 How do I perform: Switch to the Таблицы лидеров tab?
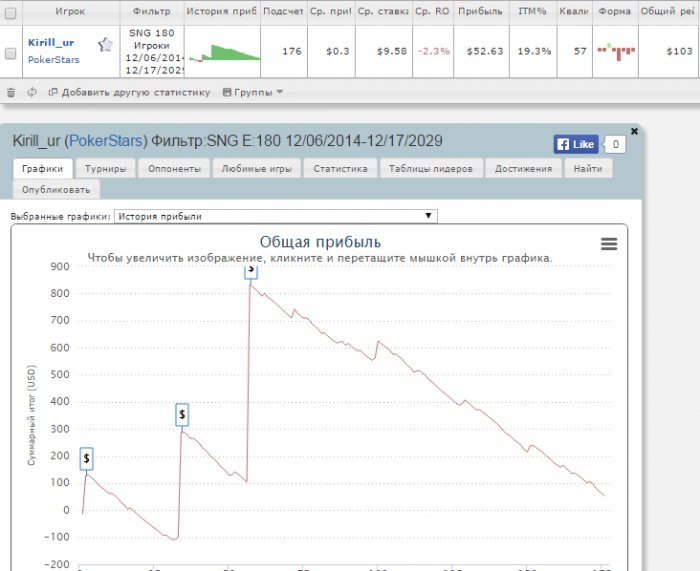[x=431, y=169]
